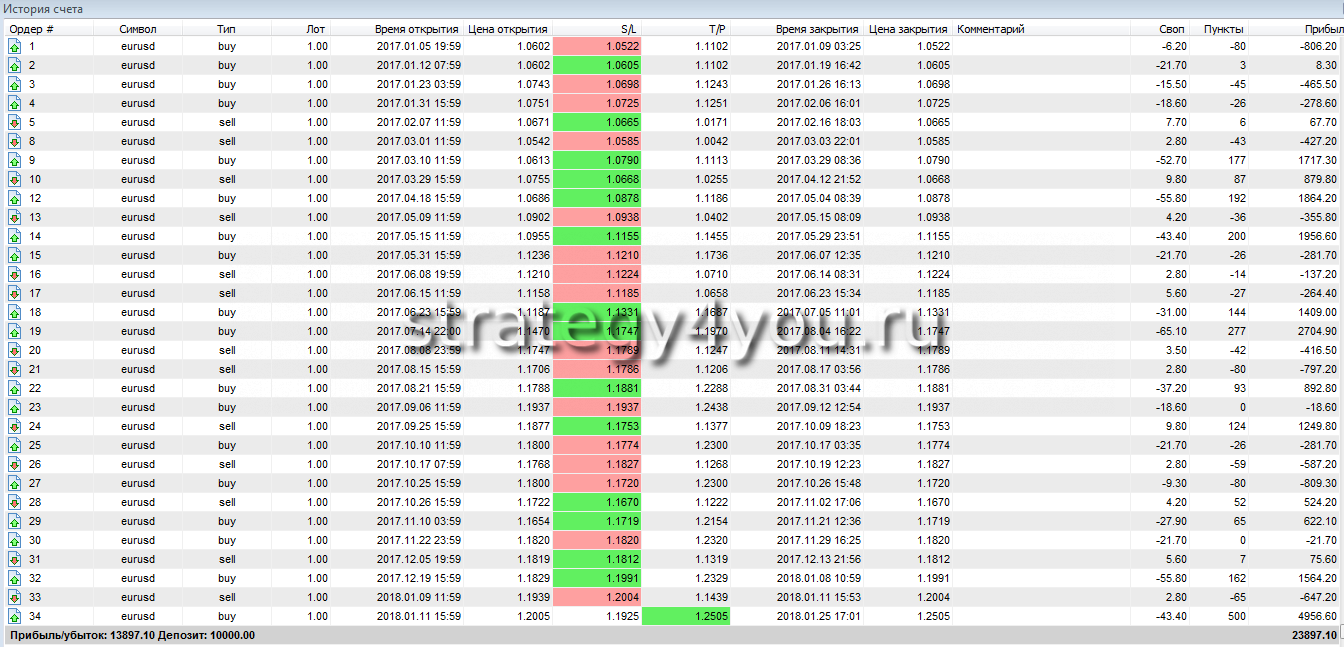
Task: Click the S/L column header
Action: [x=629, y=29]
